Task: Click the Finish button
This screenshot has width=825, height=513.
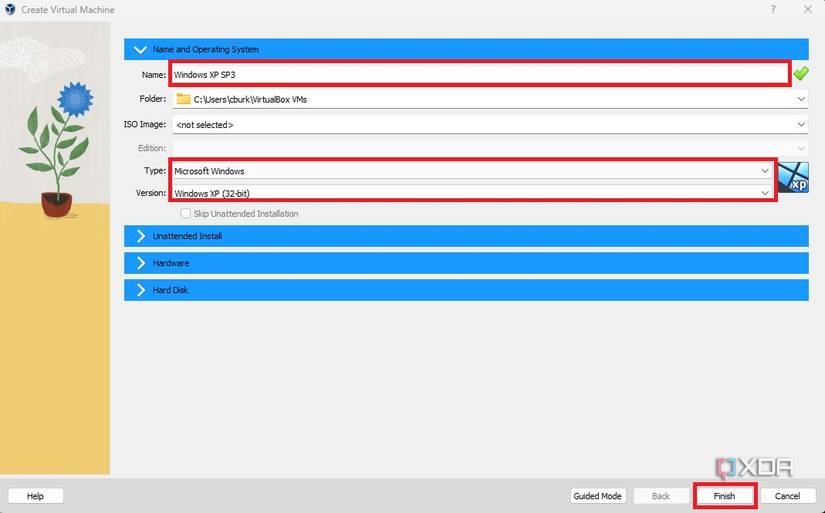Action: pos(725,496)
